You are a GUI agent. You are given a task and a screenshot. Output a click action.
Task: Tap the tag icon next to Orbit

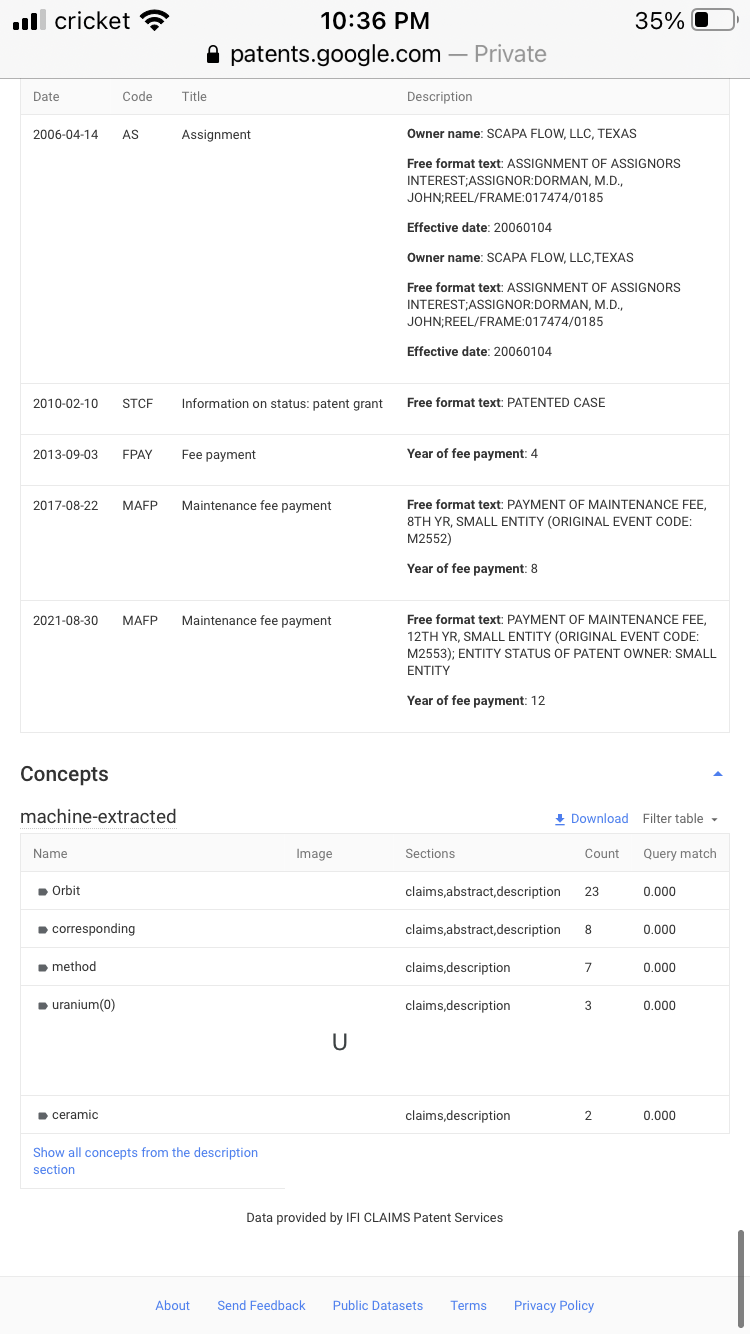[x=43, y=891]
